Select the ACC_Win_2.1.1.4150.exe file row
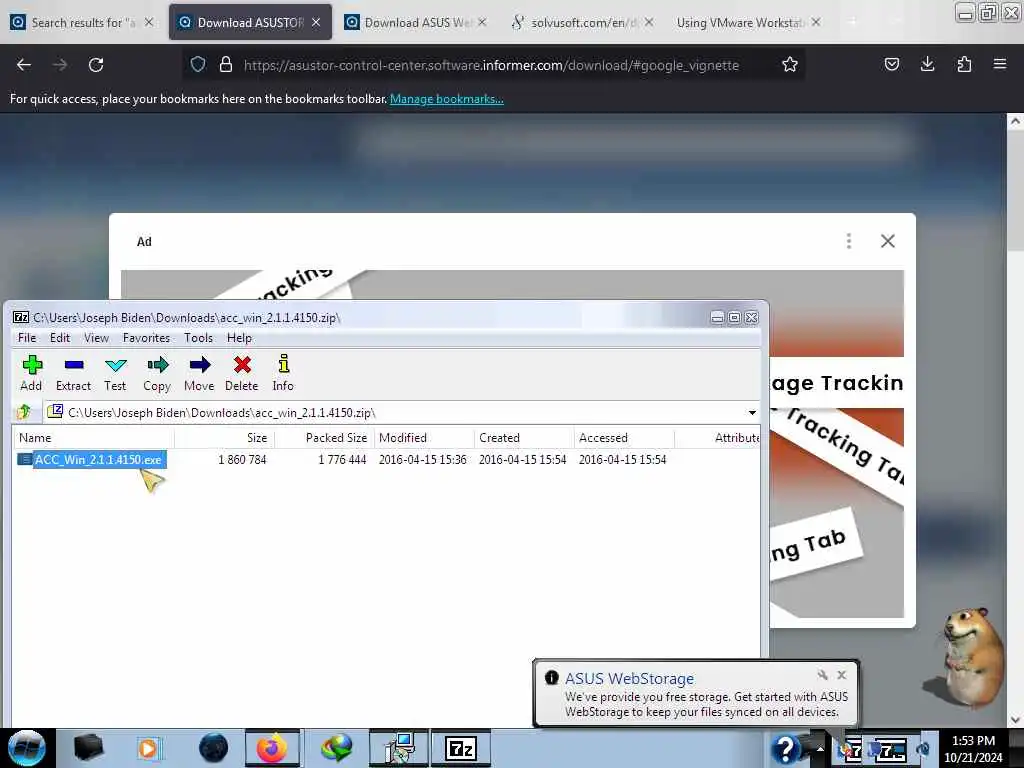1024x768 pixels. tap(385, 460)
